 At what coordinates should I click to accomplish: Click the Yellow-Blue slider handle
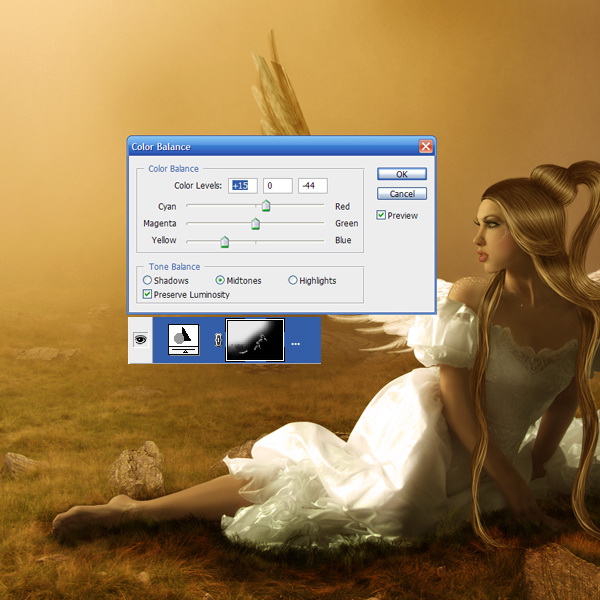pos(225,241)
